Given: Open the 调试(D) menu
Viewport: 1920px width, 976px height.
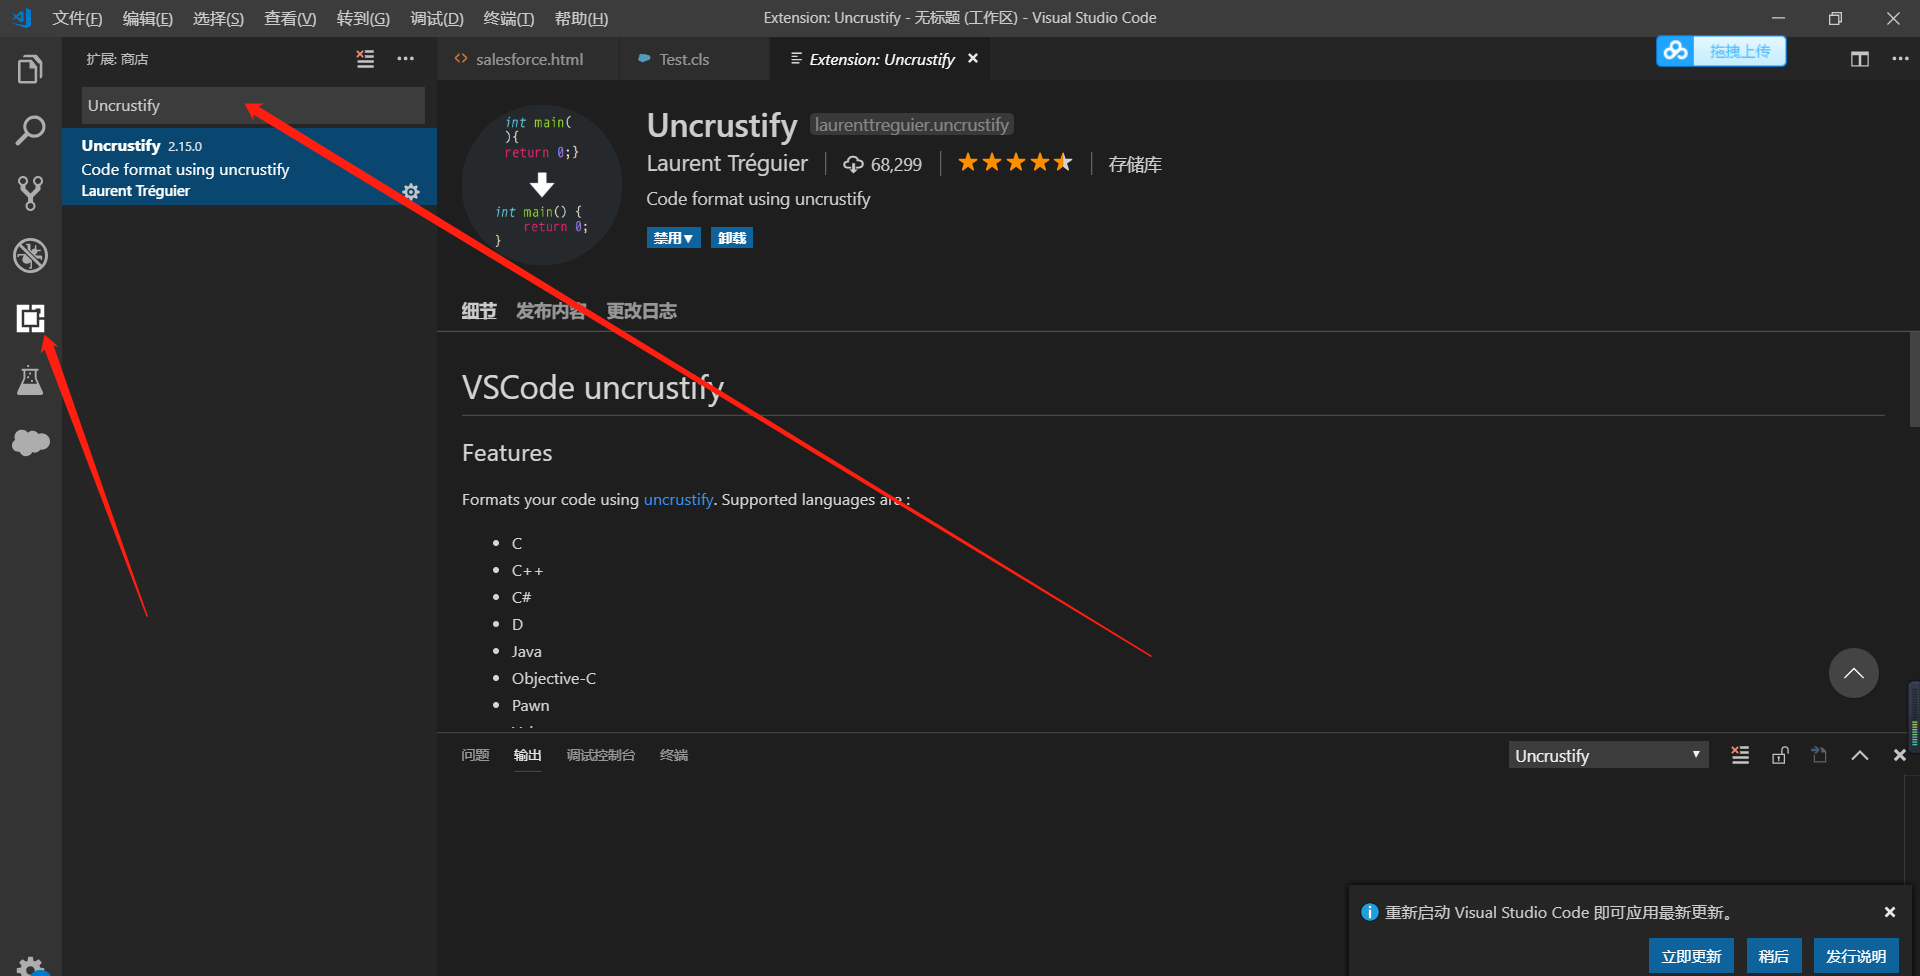Looking at the screenshot, I should click(x=437, y=18).
